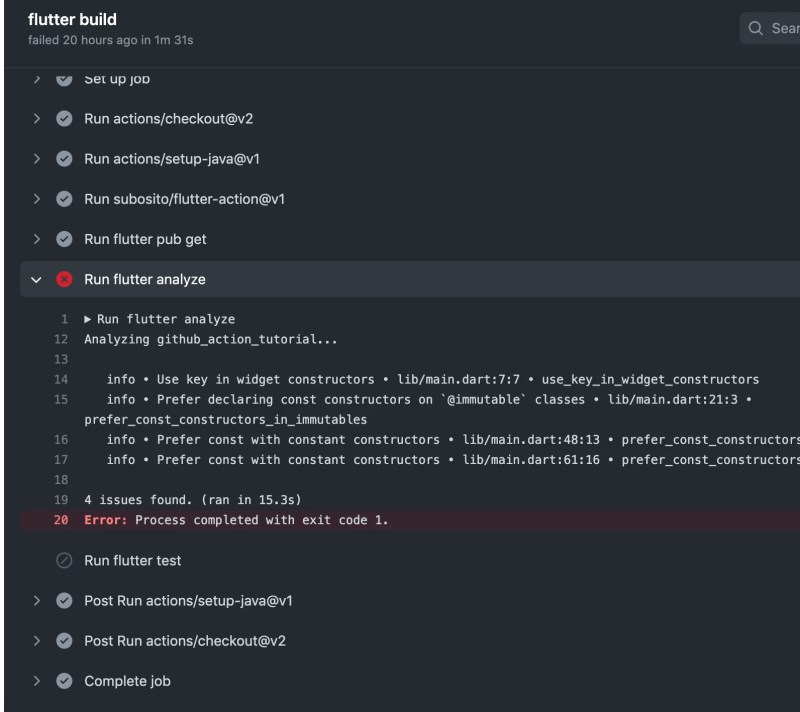Click the success checkmark beside Post Run actions/checkout@v2
The width and height of the screenshot is (800, 712).
point(64,641)
